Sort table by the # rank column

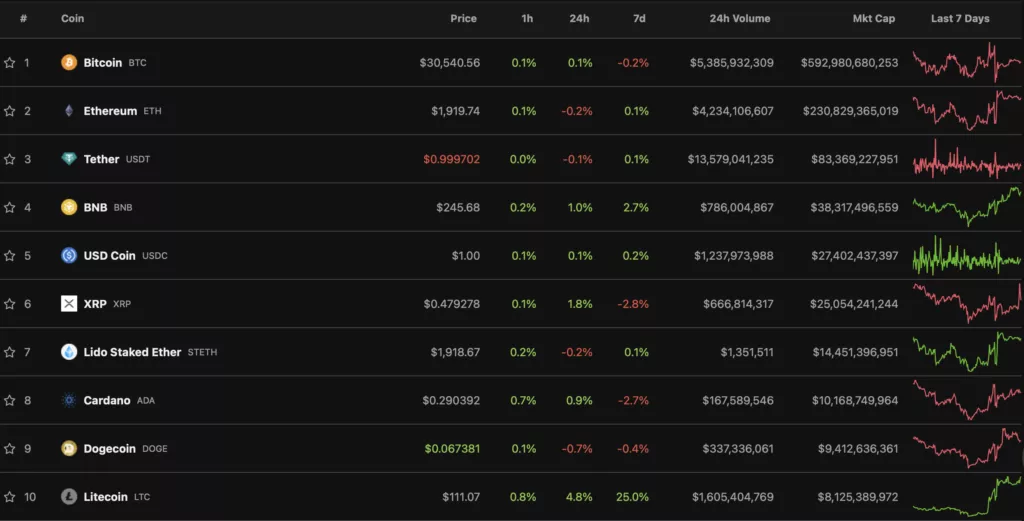click(x=24, y=18)
